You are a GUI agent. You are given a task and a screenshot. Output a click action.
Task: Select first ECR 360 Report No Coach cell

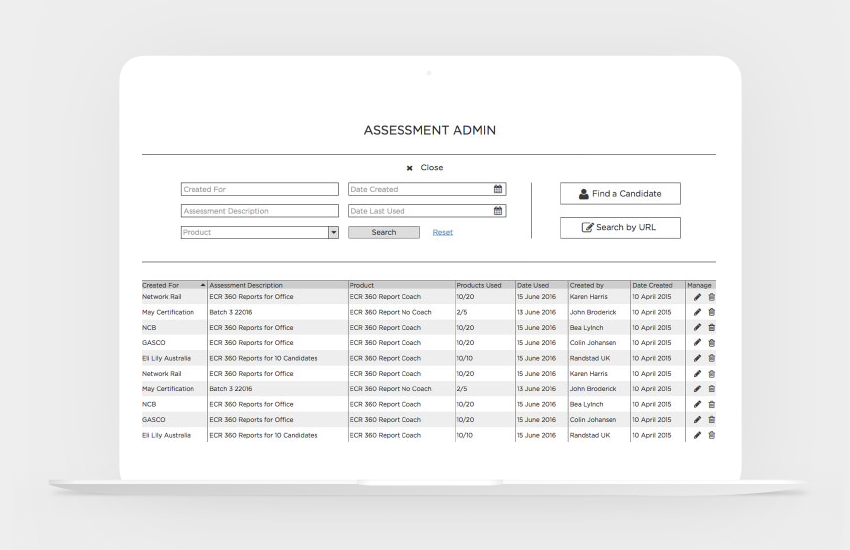[x=390, y=312]
